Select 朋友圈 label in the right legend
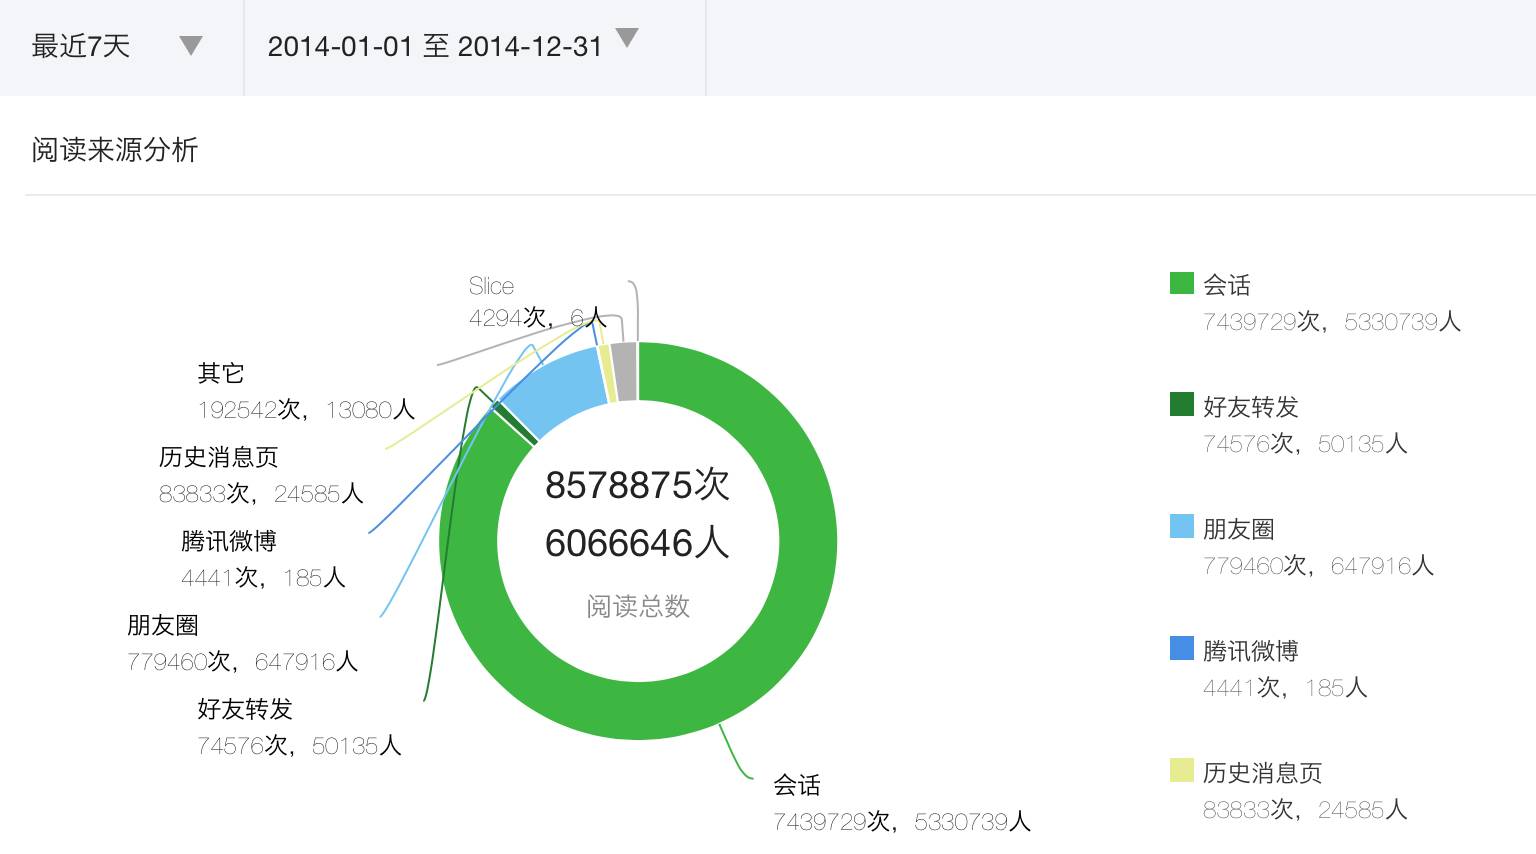The image size is (1536, 854). (x=1239, y=529)
